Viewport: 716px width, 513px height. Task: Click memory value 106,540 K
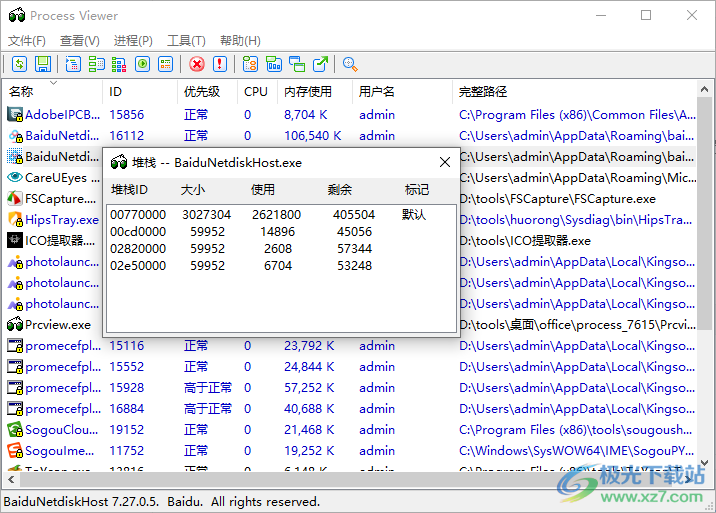(313, 136)
